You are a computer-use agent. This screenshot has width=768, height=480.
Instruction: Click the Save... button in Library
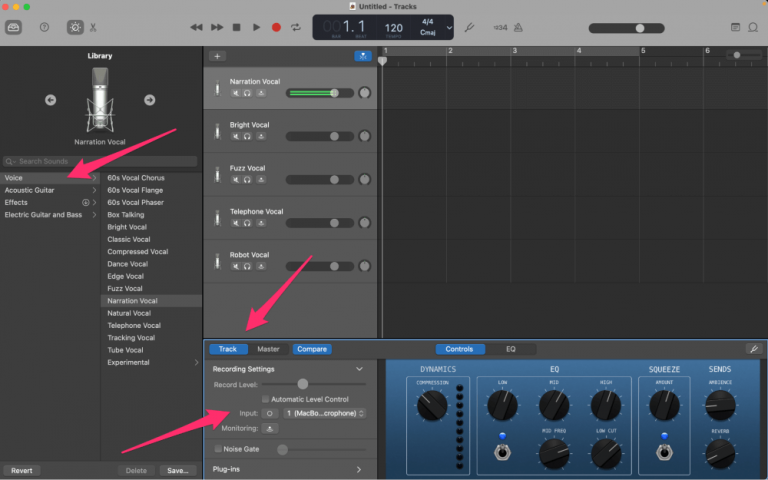(177, 471)
